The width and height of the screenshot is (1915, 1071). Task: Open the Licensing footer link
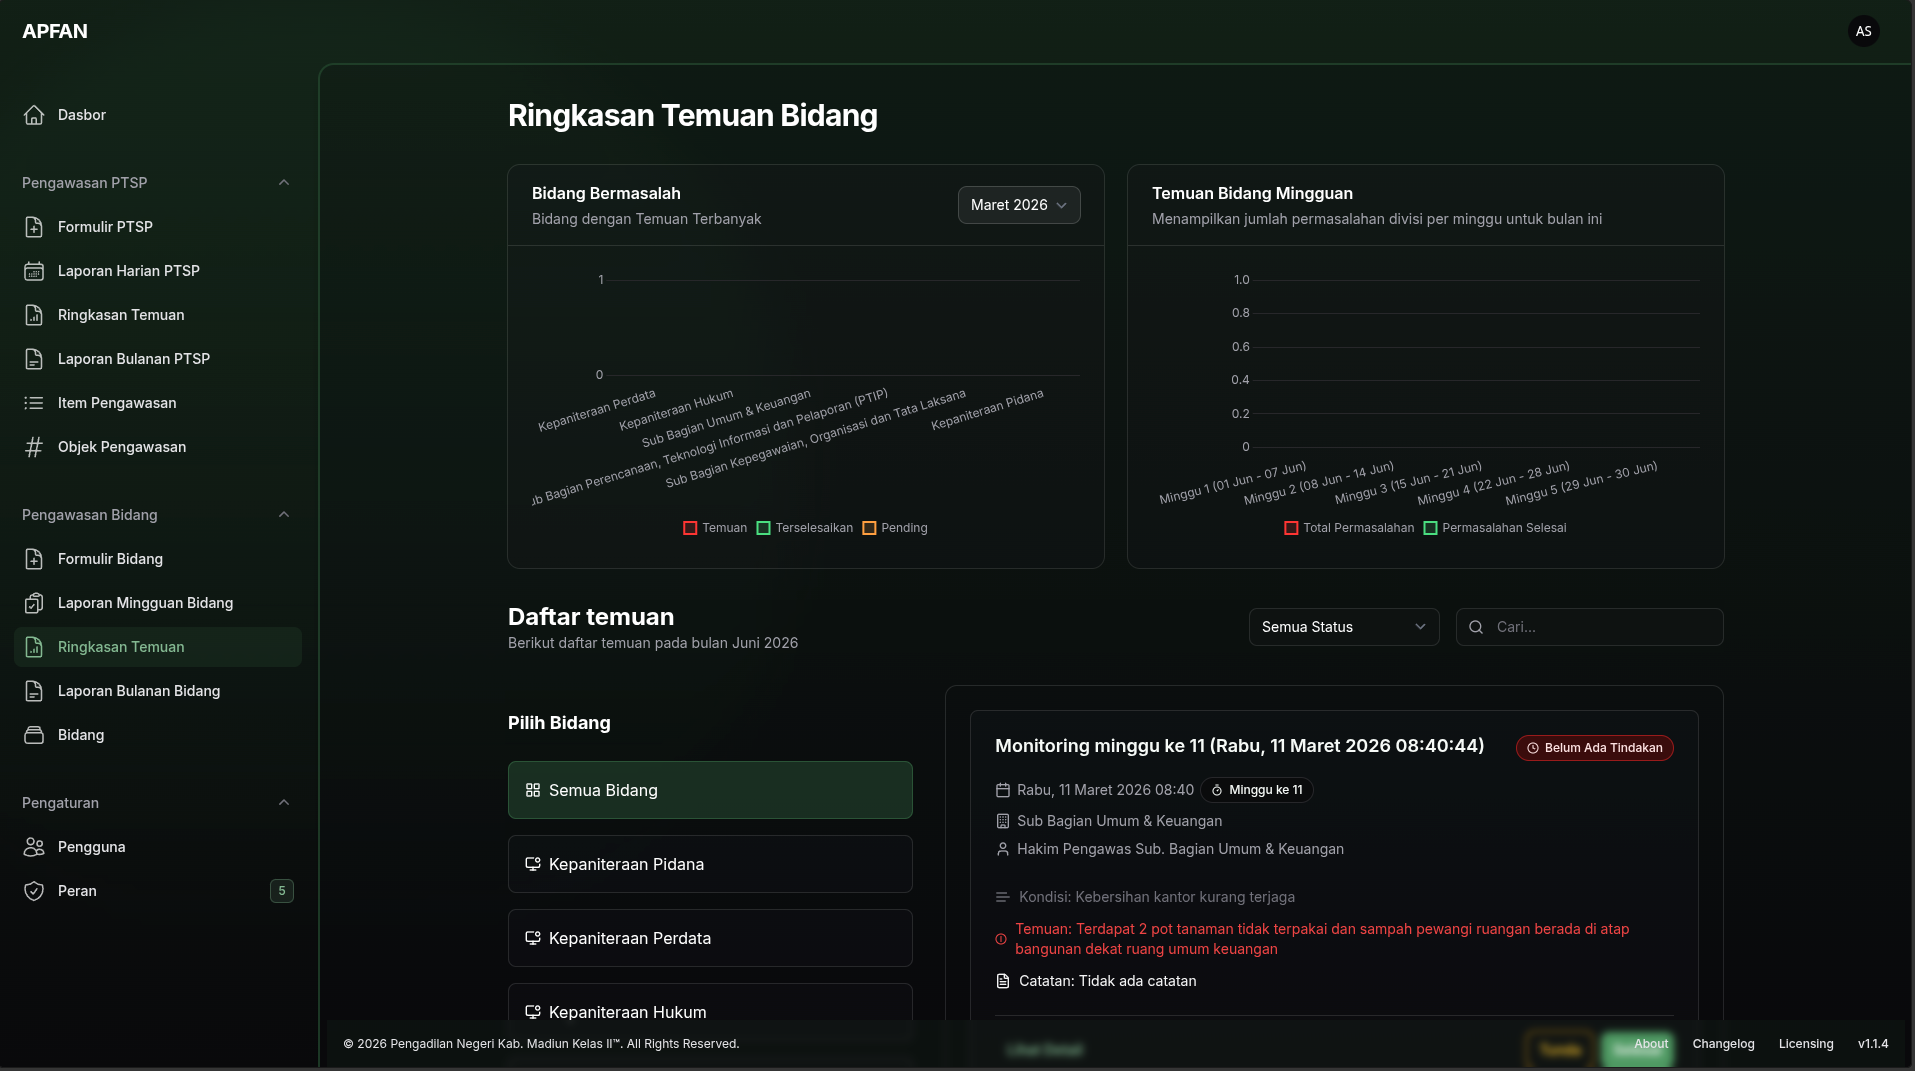coord(1806,1044)
